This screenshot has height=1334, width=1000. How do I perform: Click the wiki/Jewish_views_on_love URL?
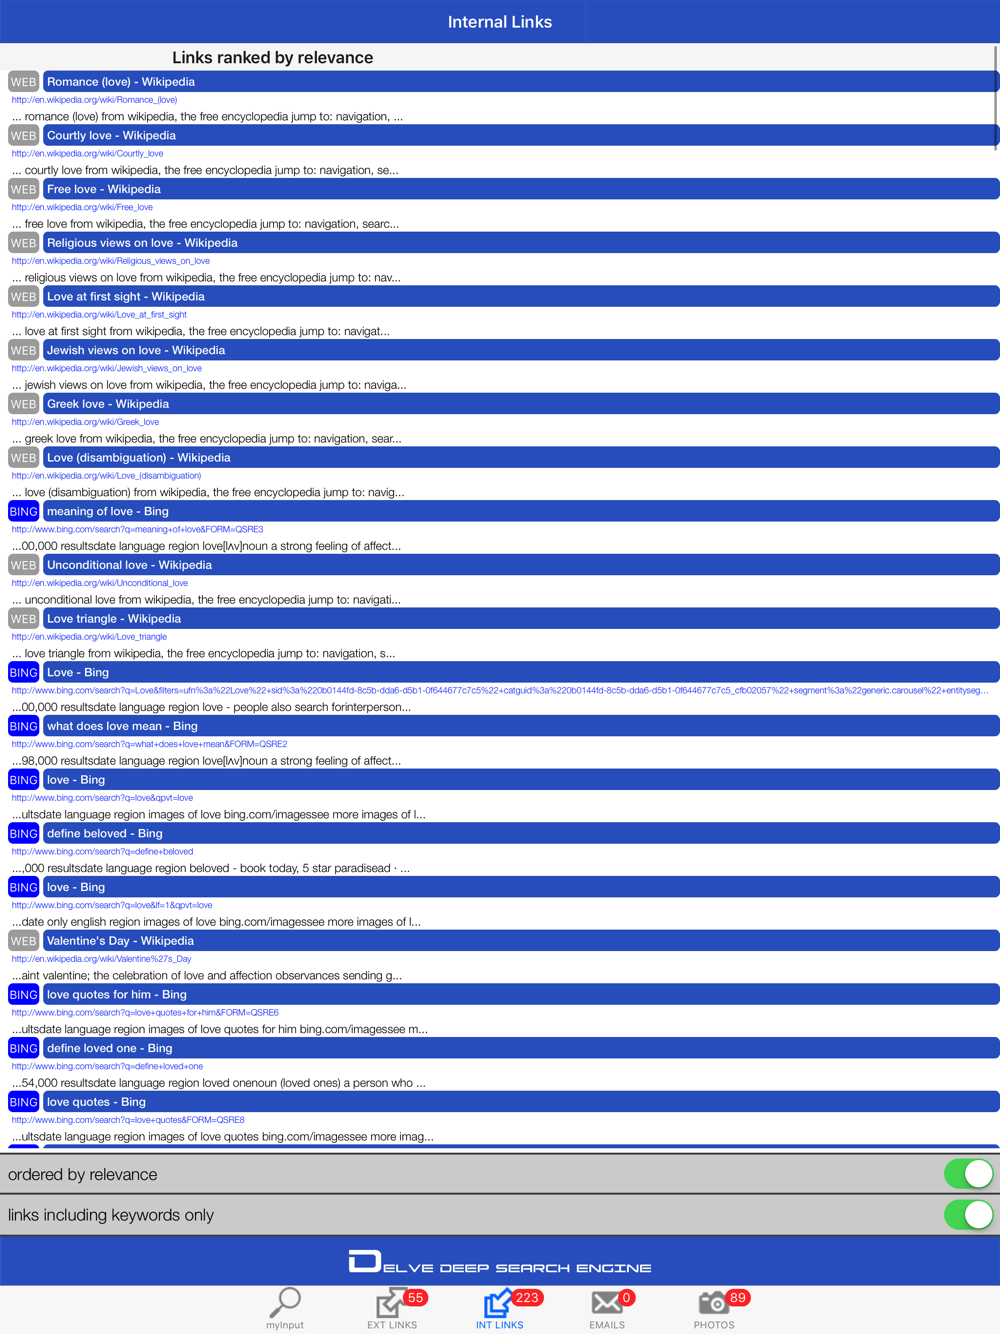click(x=107, y=368)
